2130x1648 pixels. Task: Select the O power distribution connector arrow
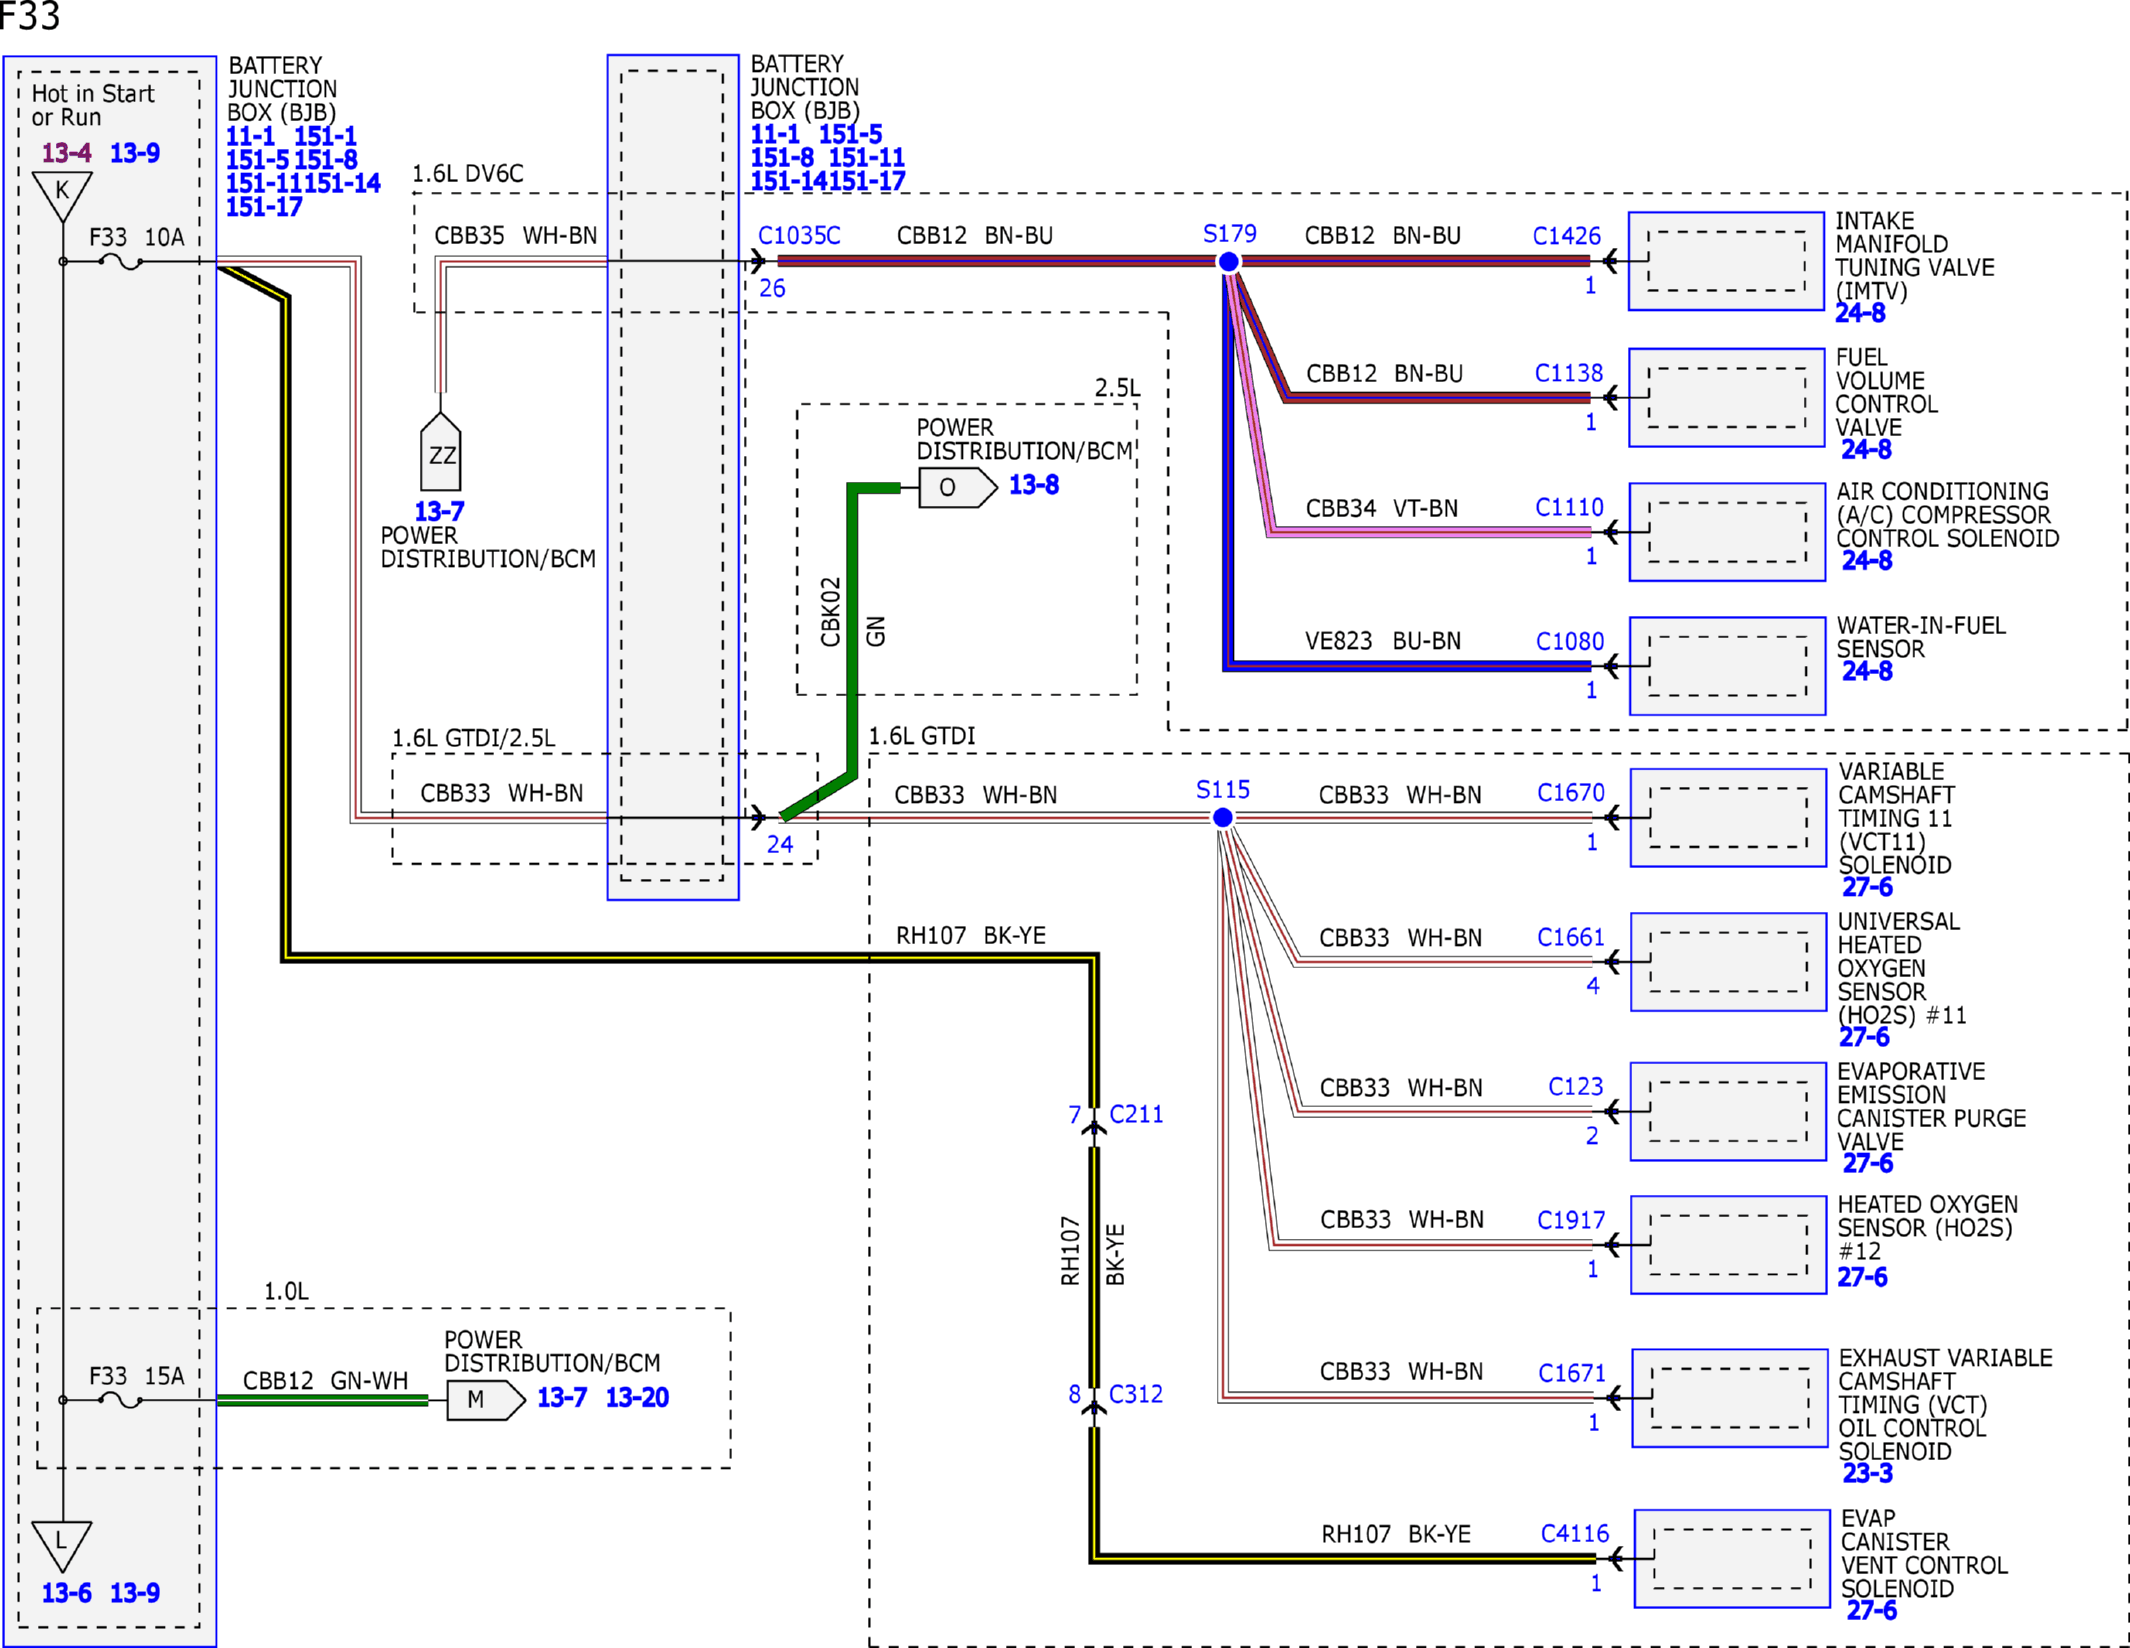tap(957, 488)
